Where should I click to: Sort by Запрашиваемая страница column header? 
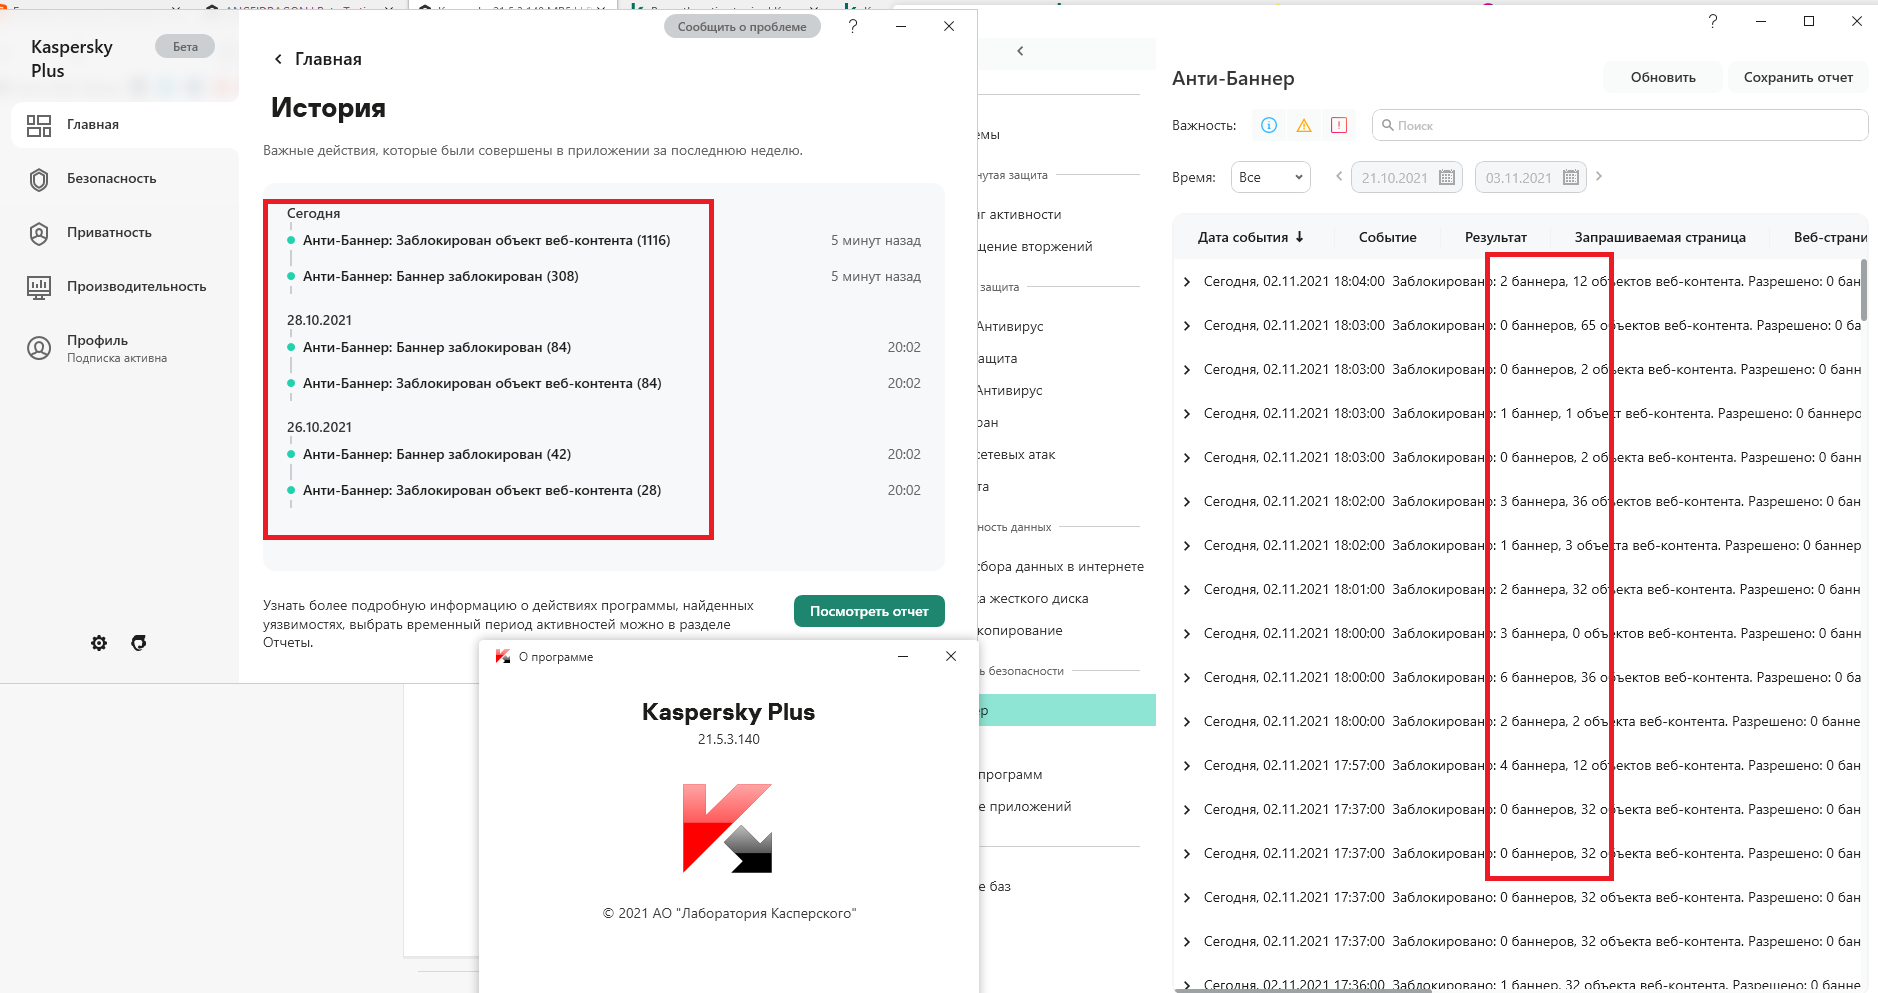coord(1660,237)
